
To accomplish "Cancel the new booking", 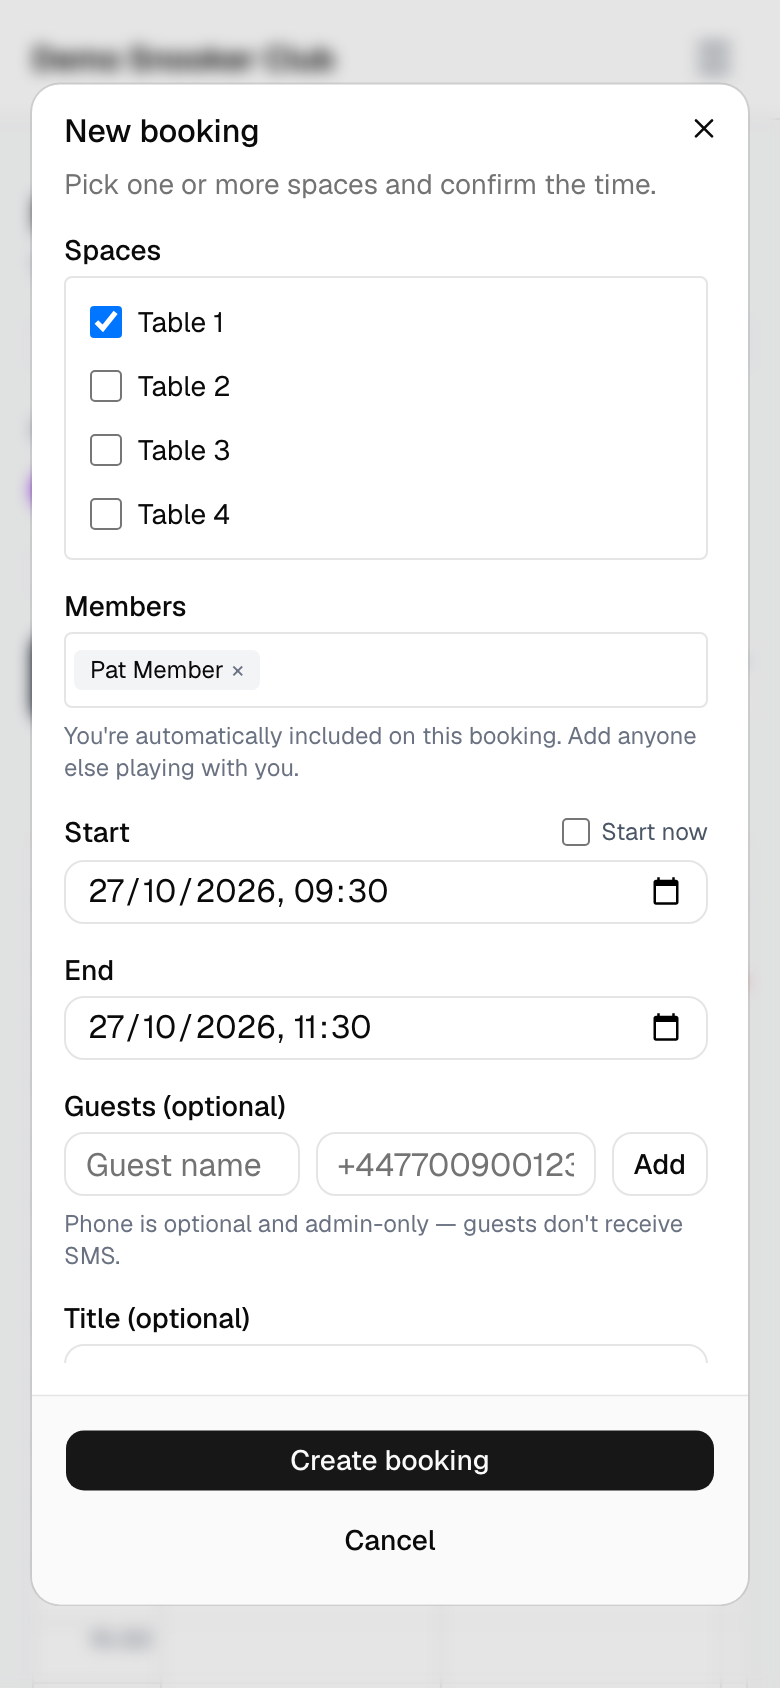I will pos(390,1540).
